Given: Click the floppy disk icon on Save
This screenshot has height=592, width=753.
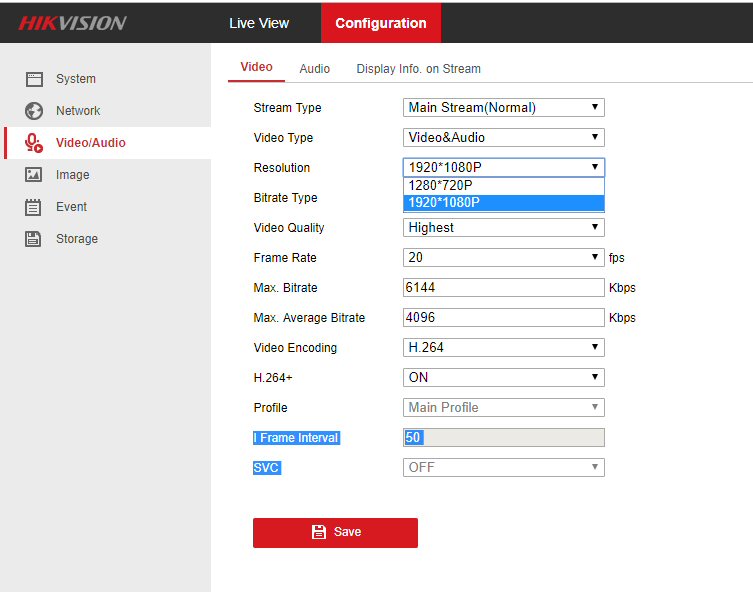Looking at the screenshot, I should [x=319, y=532].
